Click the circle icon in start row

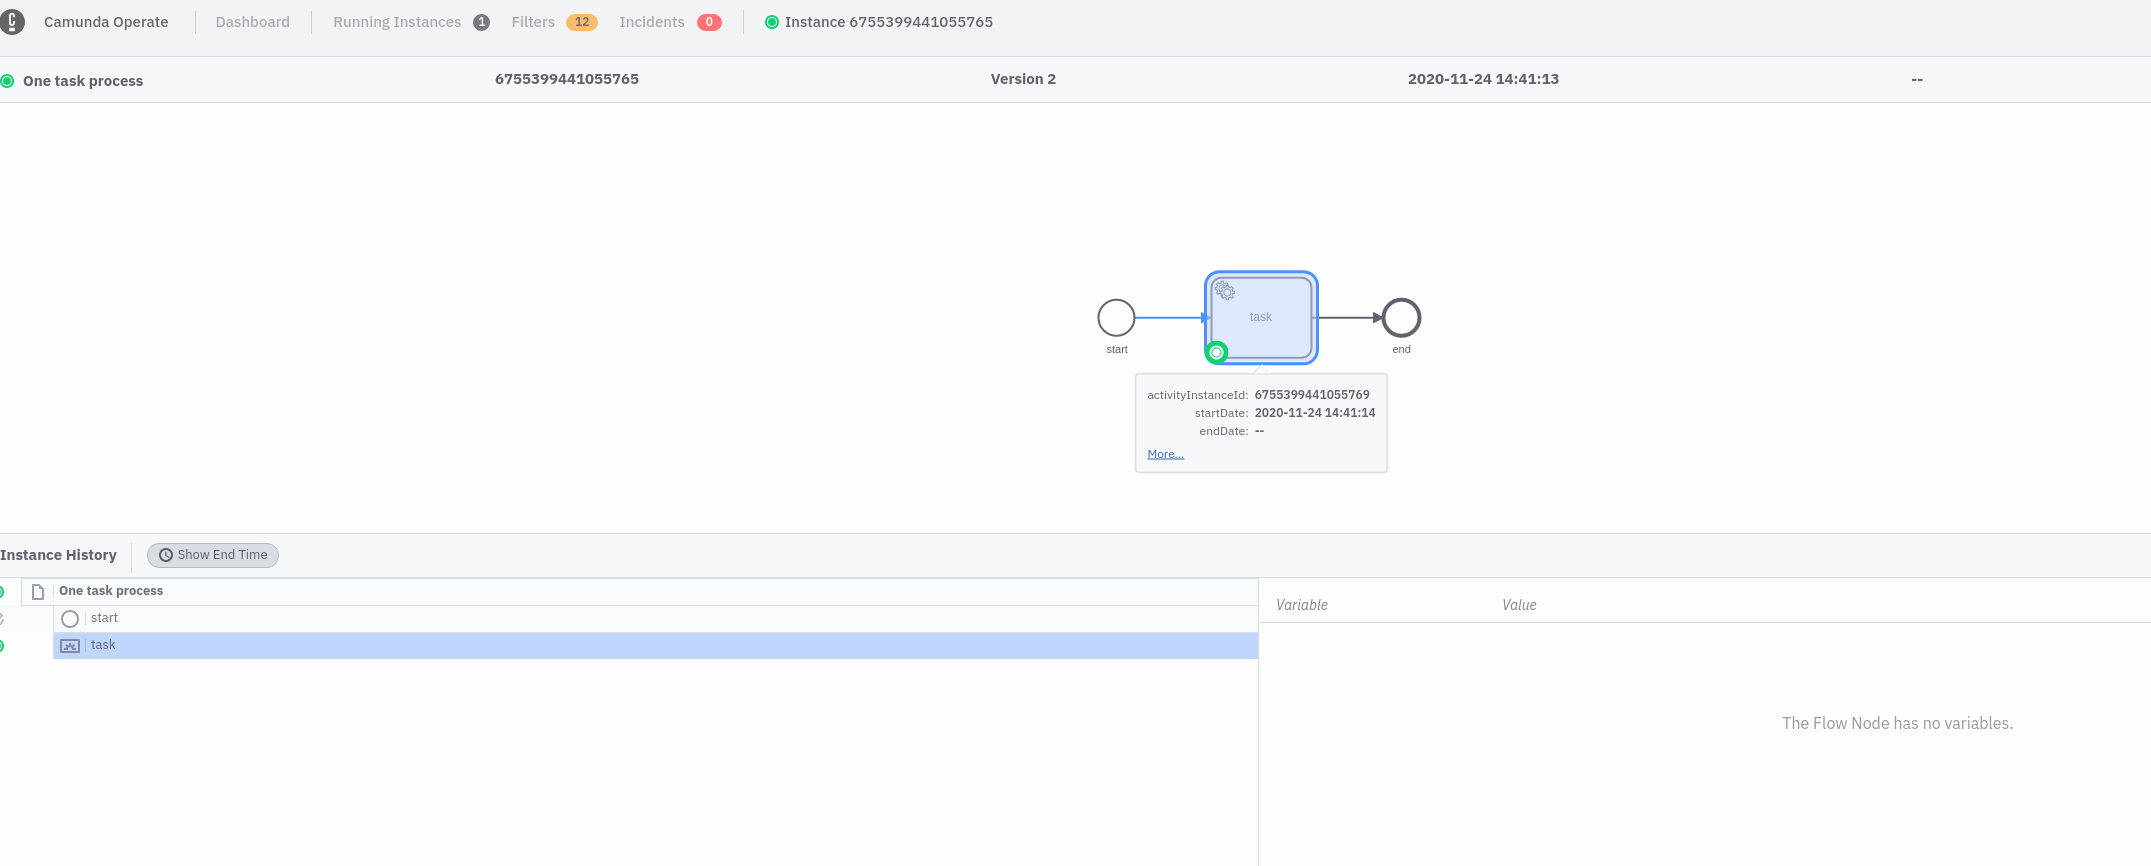point(70,619)
